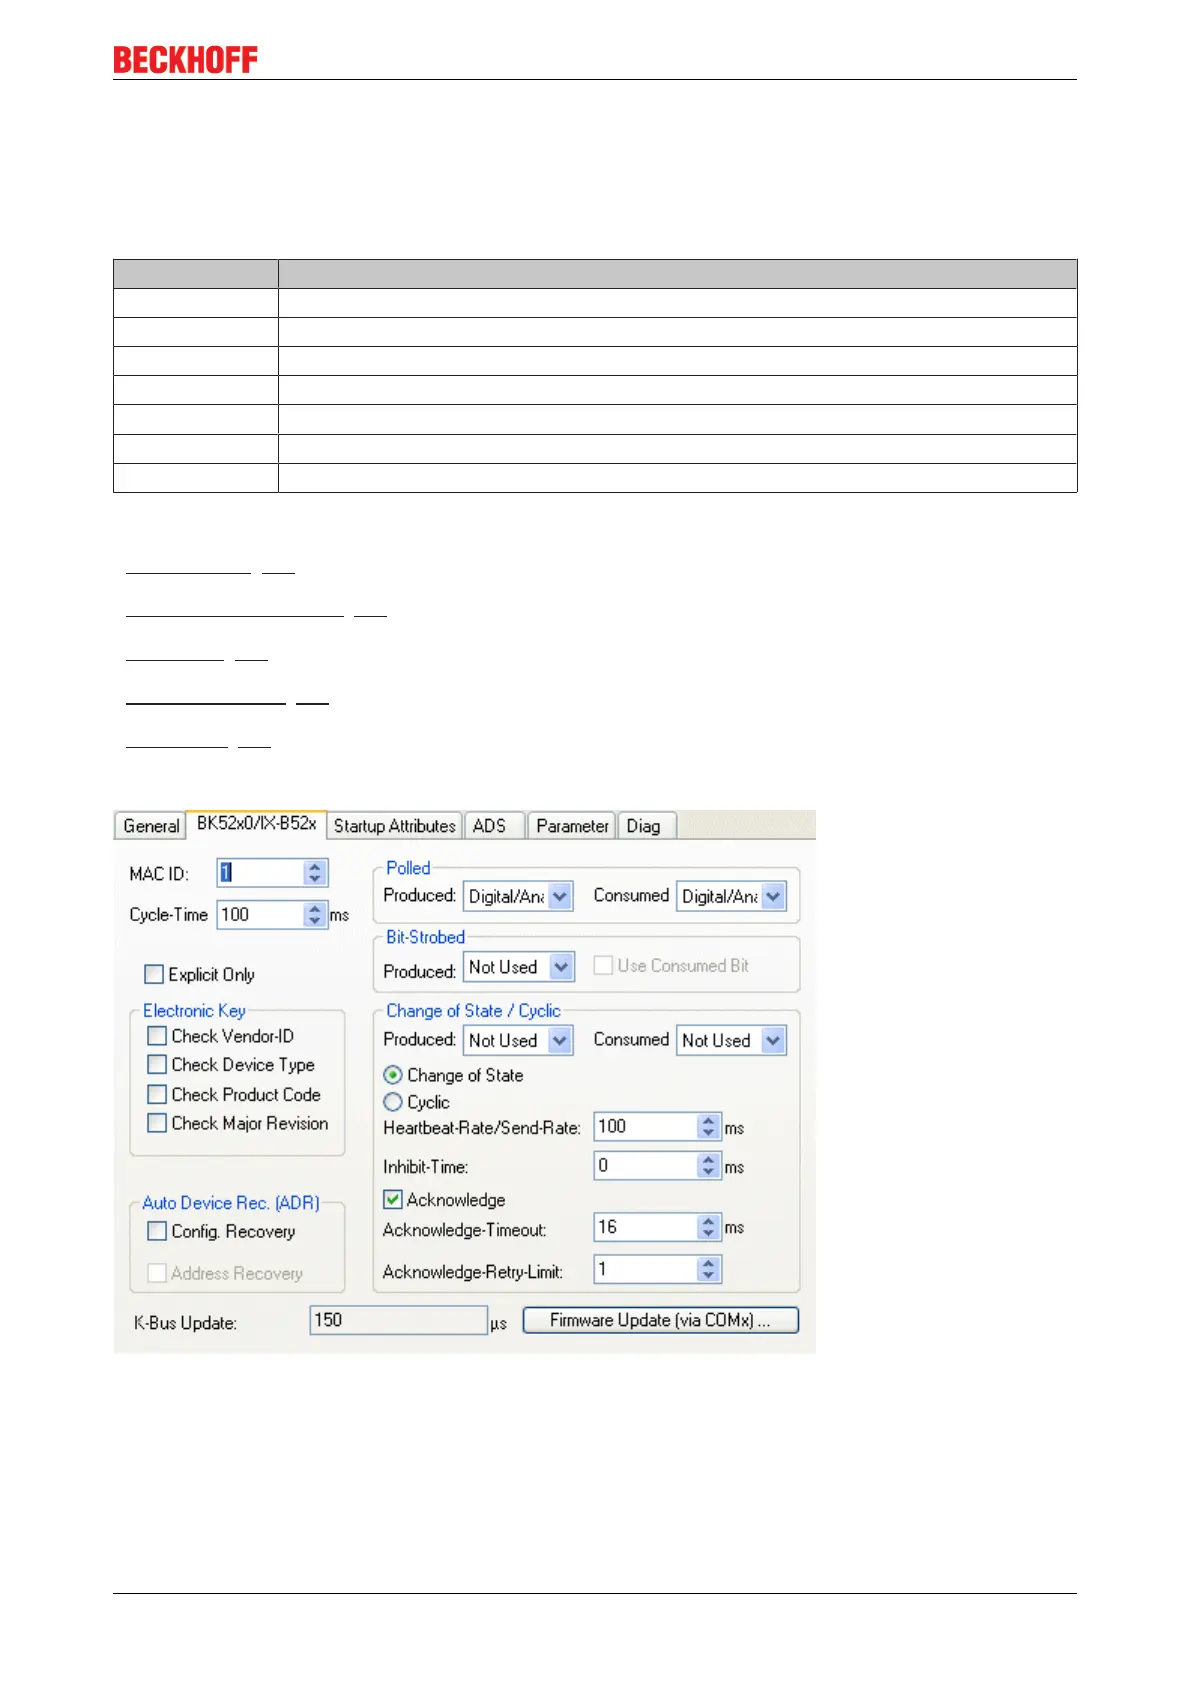Tick the Check Device Type checkbox
This screenshot has height=1684, width=1191.
(x=157, y=1065)
